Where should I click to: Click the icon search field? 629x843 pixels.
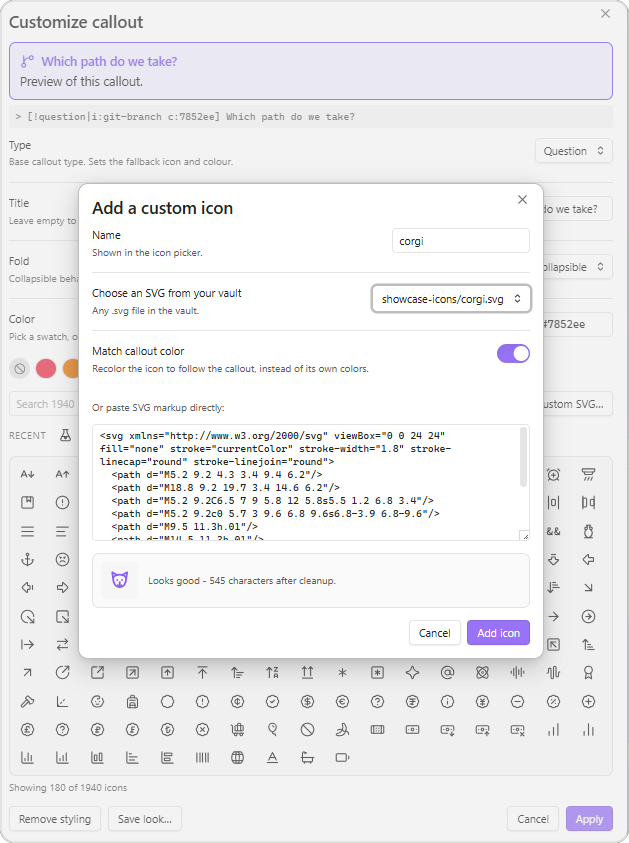44,404
